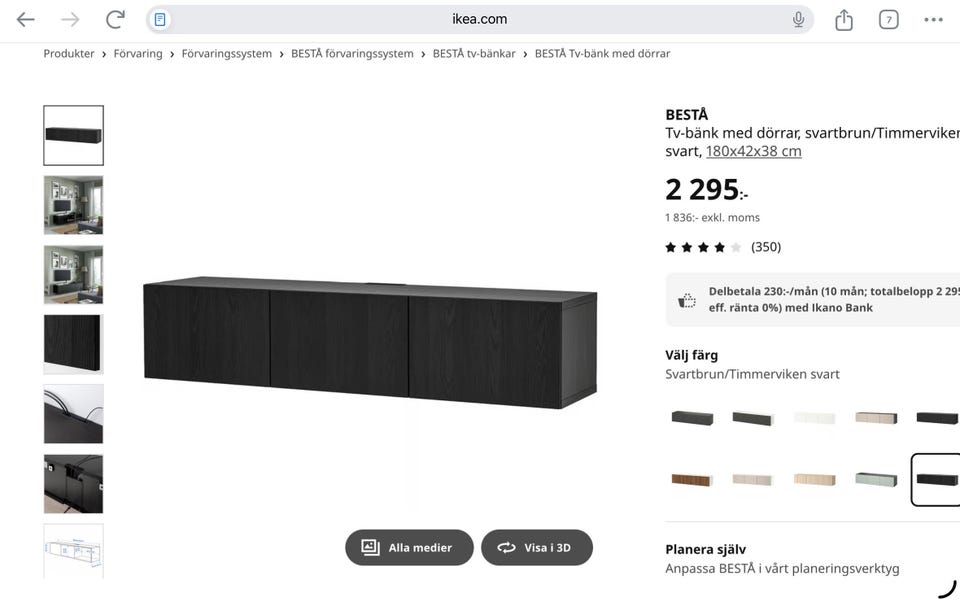Reload the page with refresh icon

point(115,20)
